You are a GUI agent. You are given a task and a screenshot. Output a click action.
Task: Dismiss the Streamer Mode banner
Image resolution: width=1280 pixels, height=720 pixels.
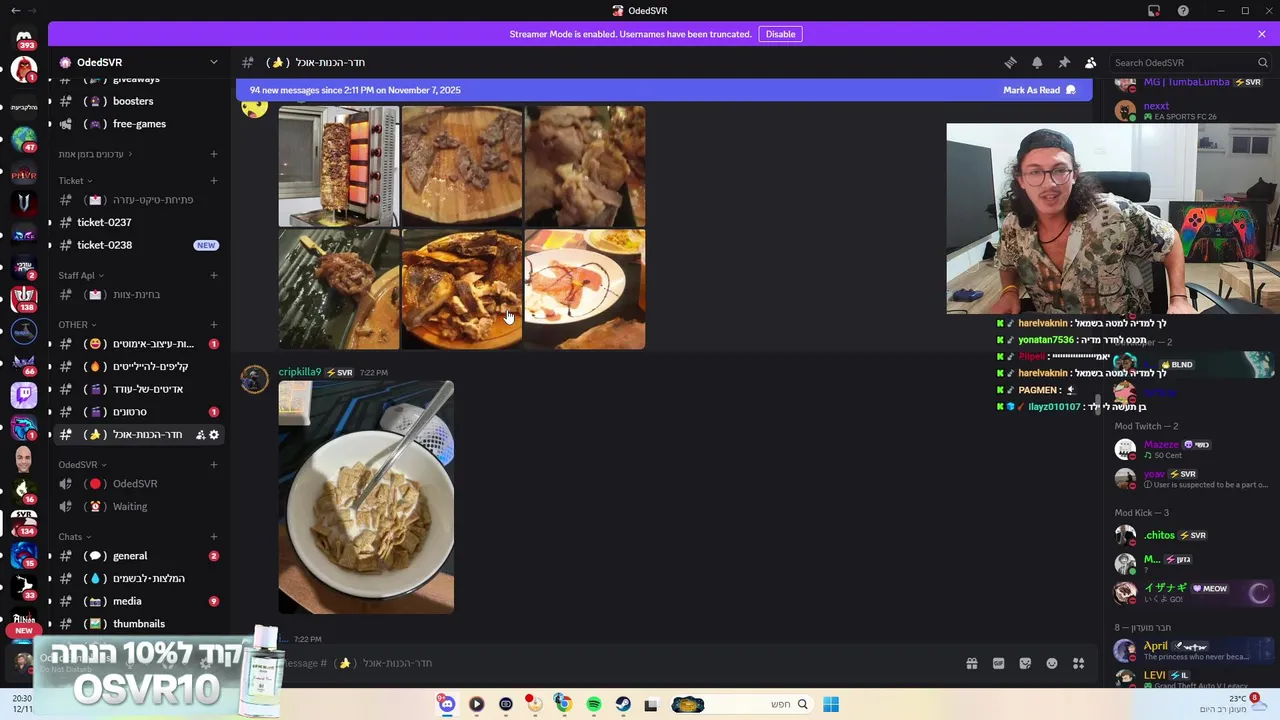click(1262, 34)
